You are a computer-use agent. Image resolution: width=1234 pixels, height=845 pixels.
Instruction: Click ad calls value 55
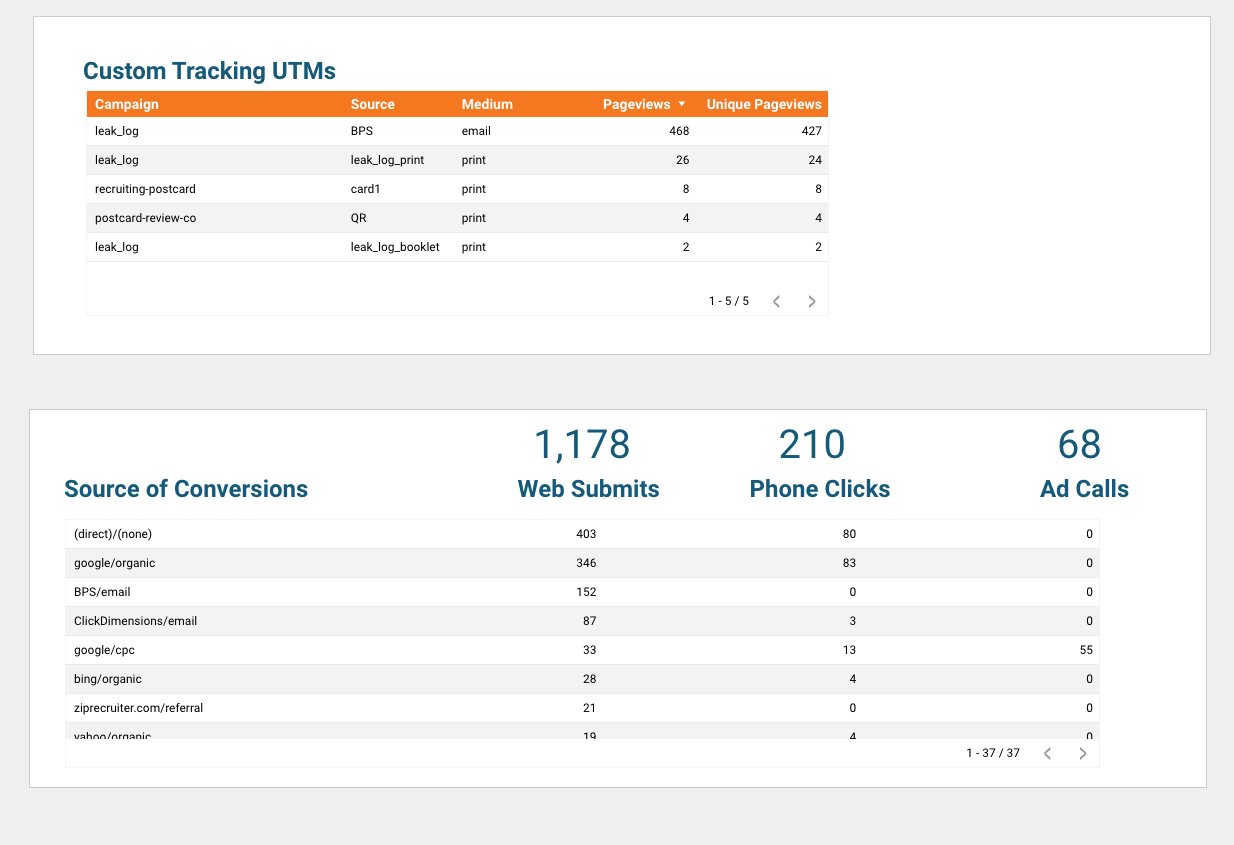(x=1085, y=650)
